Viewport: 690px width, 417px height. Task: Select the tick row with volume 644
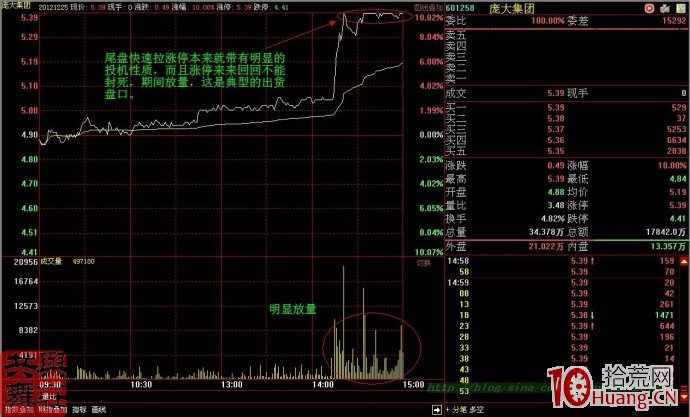(x=561, y=326)
